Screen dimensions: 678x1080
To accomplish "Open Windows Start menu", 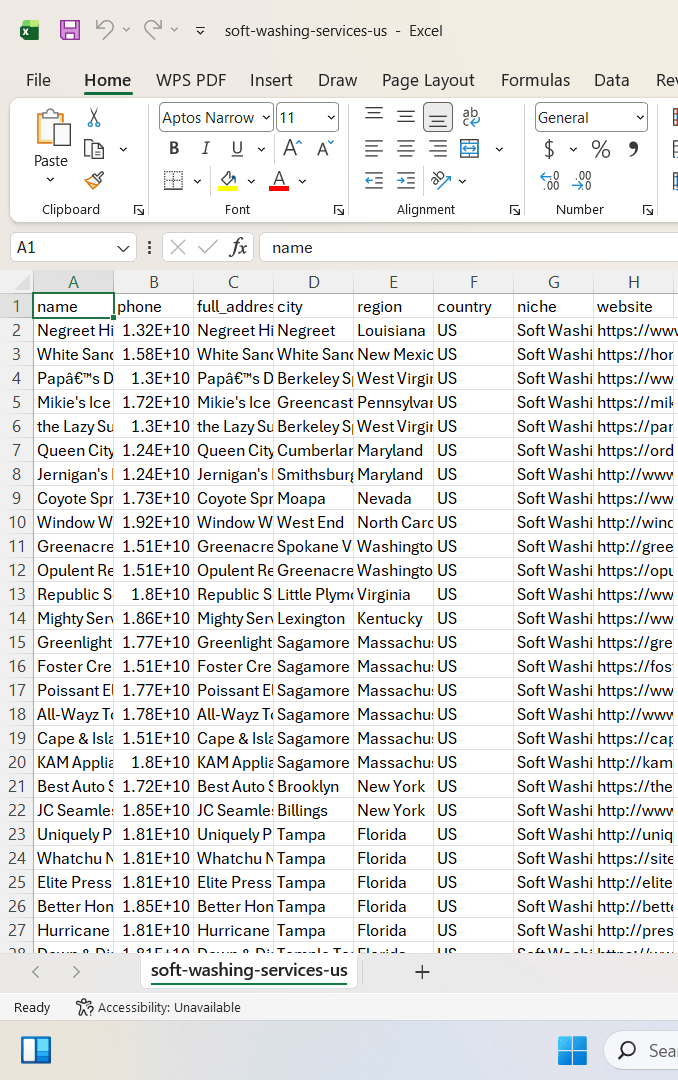I will coord(572,1050).
